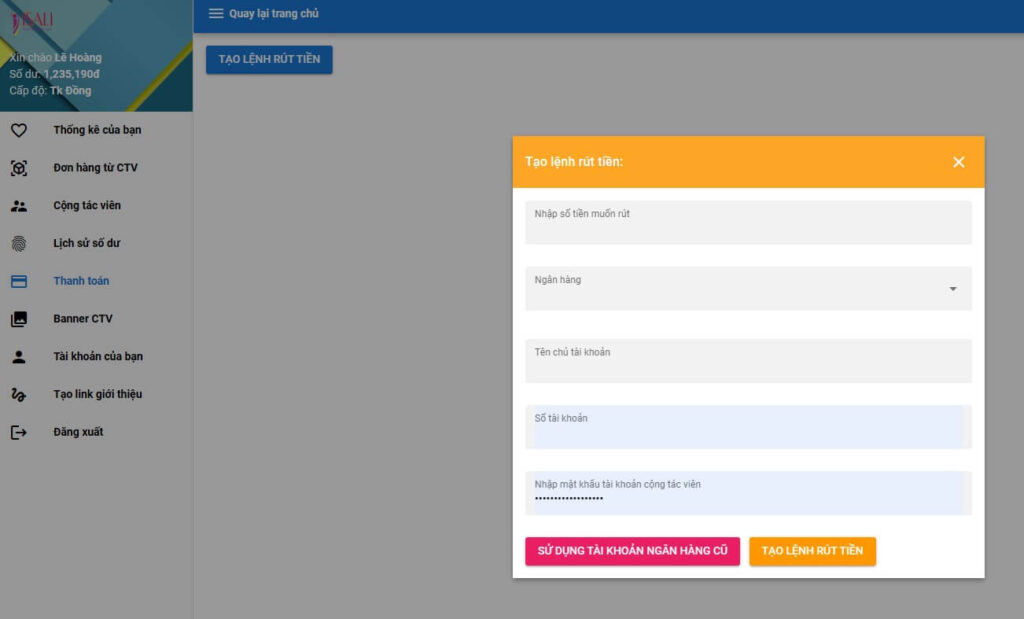Click the fingerprint icon beside Lịch sử số dư

[19, 244]
